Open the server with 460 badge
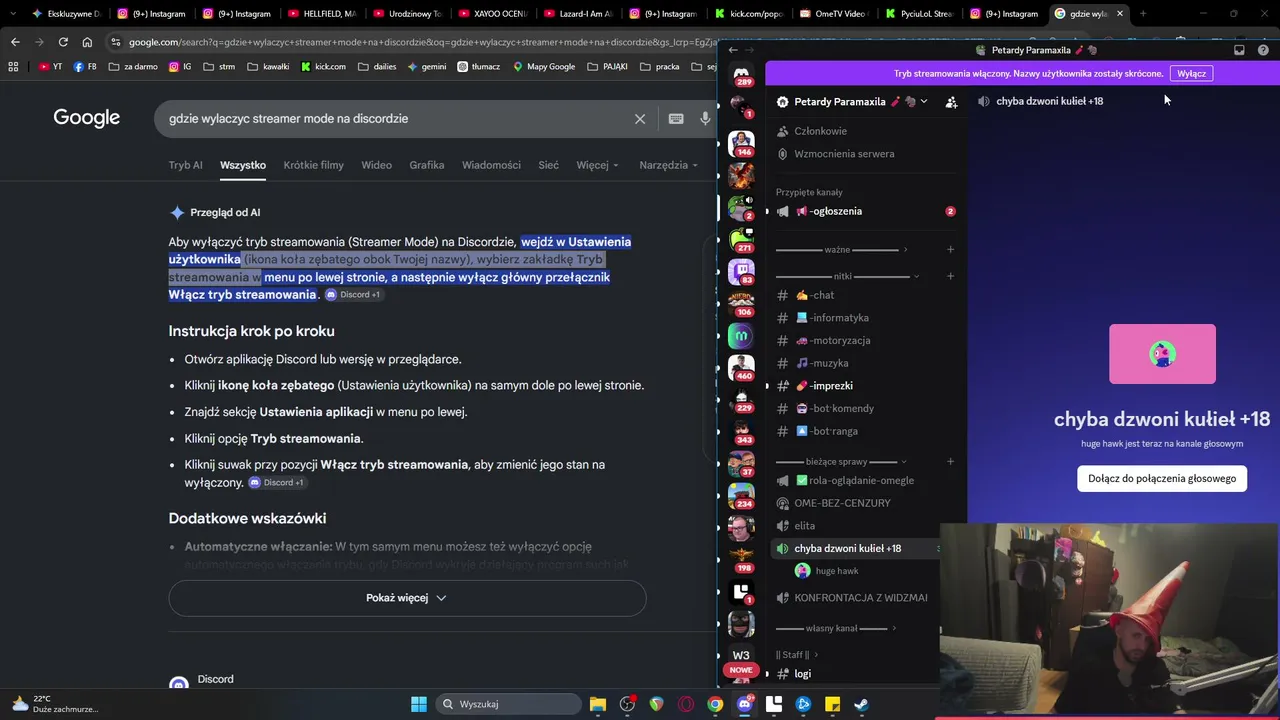1280x720 pixels. pyautogui.click(x=741, y=367)
